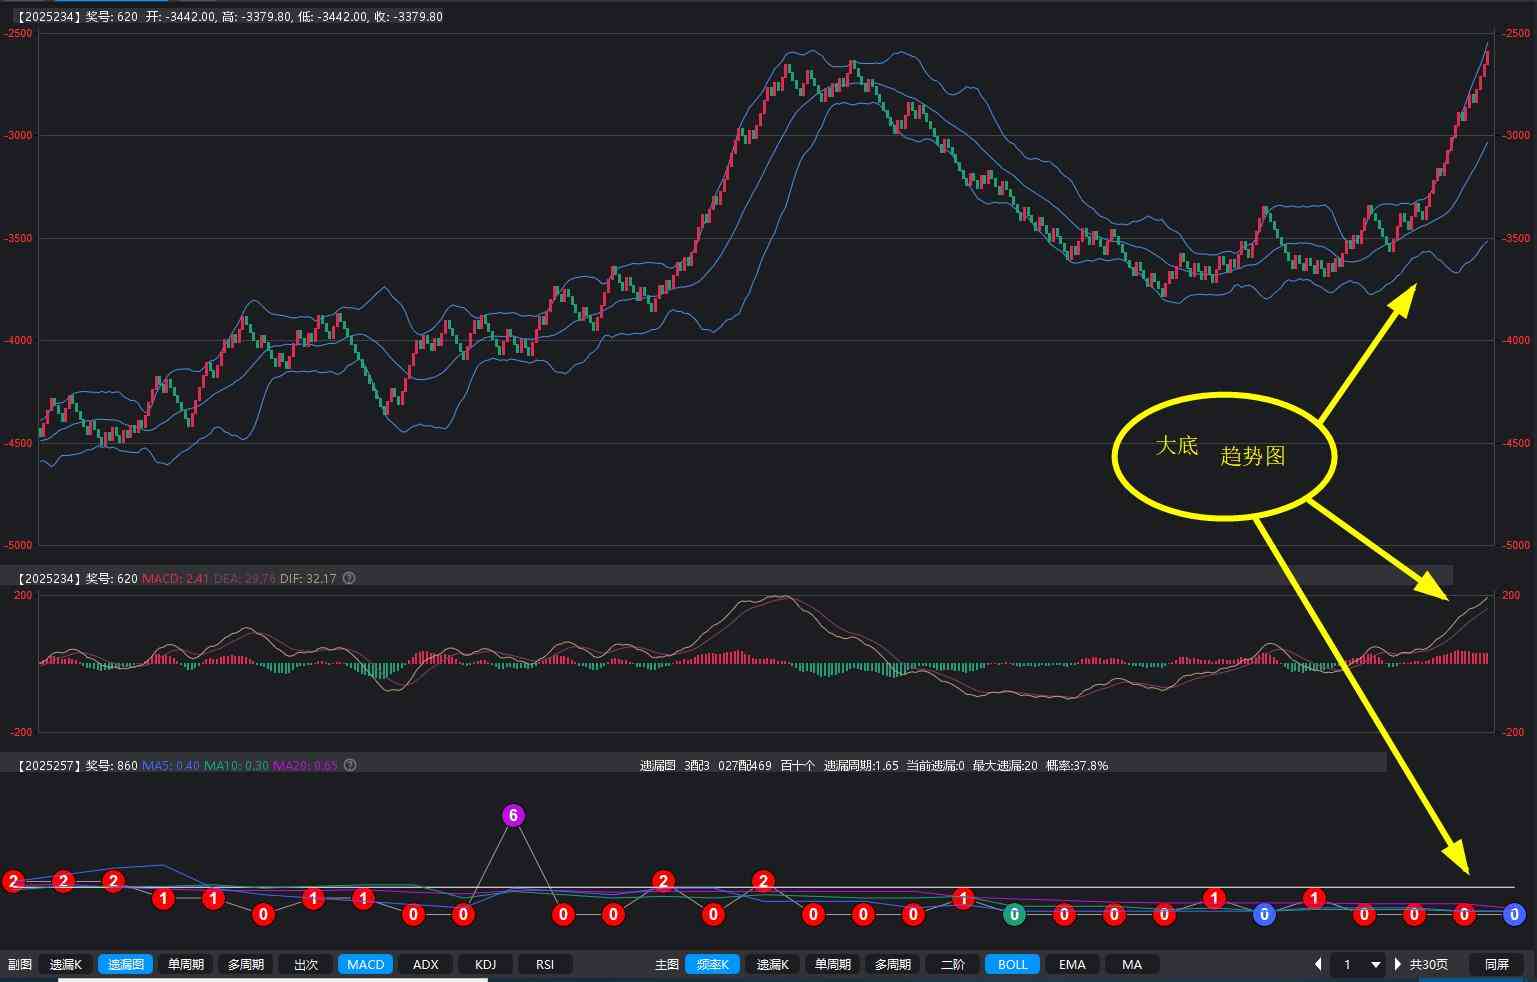
Task: Switch the sub-chart to RSI indicator
Action: (x=545, y=964)
